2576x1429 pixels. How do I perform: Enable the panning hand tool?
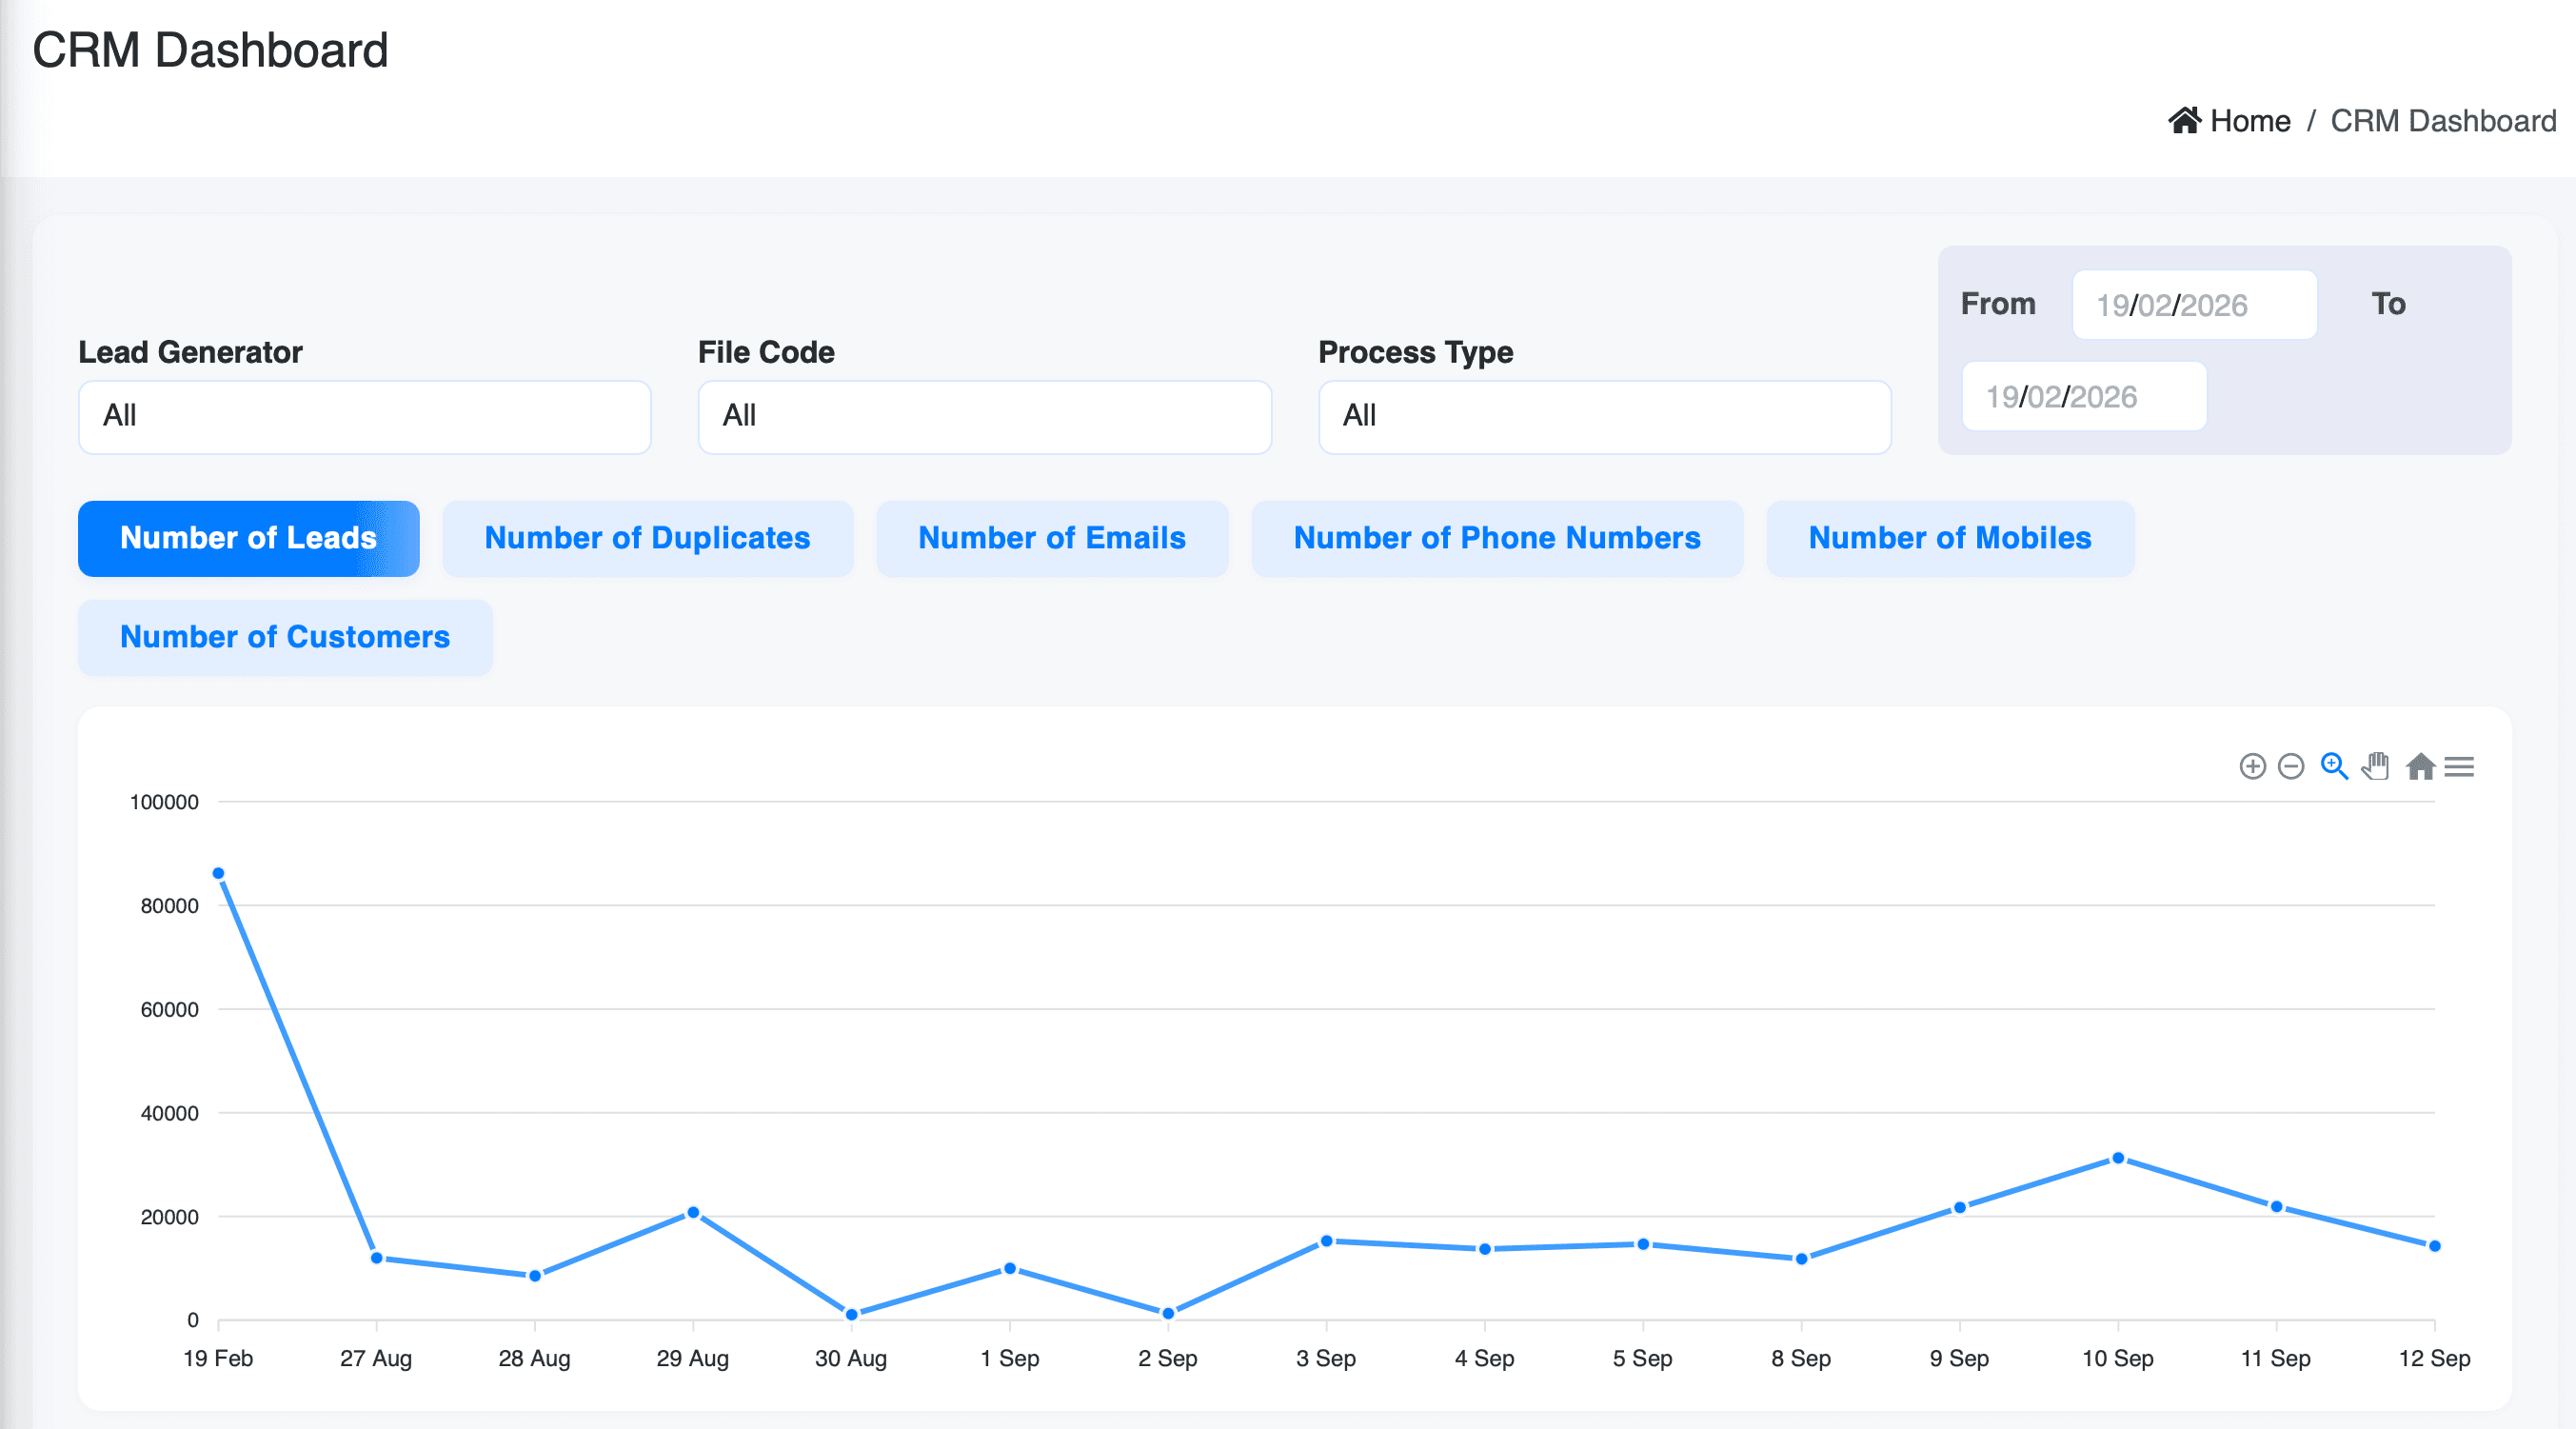tap(2375, 768)
